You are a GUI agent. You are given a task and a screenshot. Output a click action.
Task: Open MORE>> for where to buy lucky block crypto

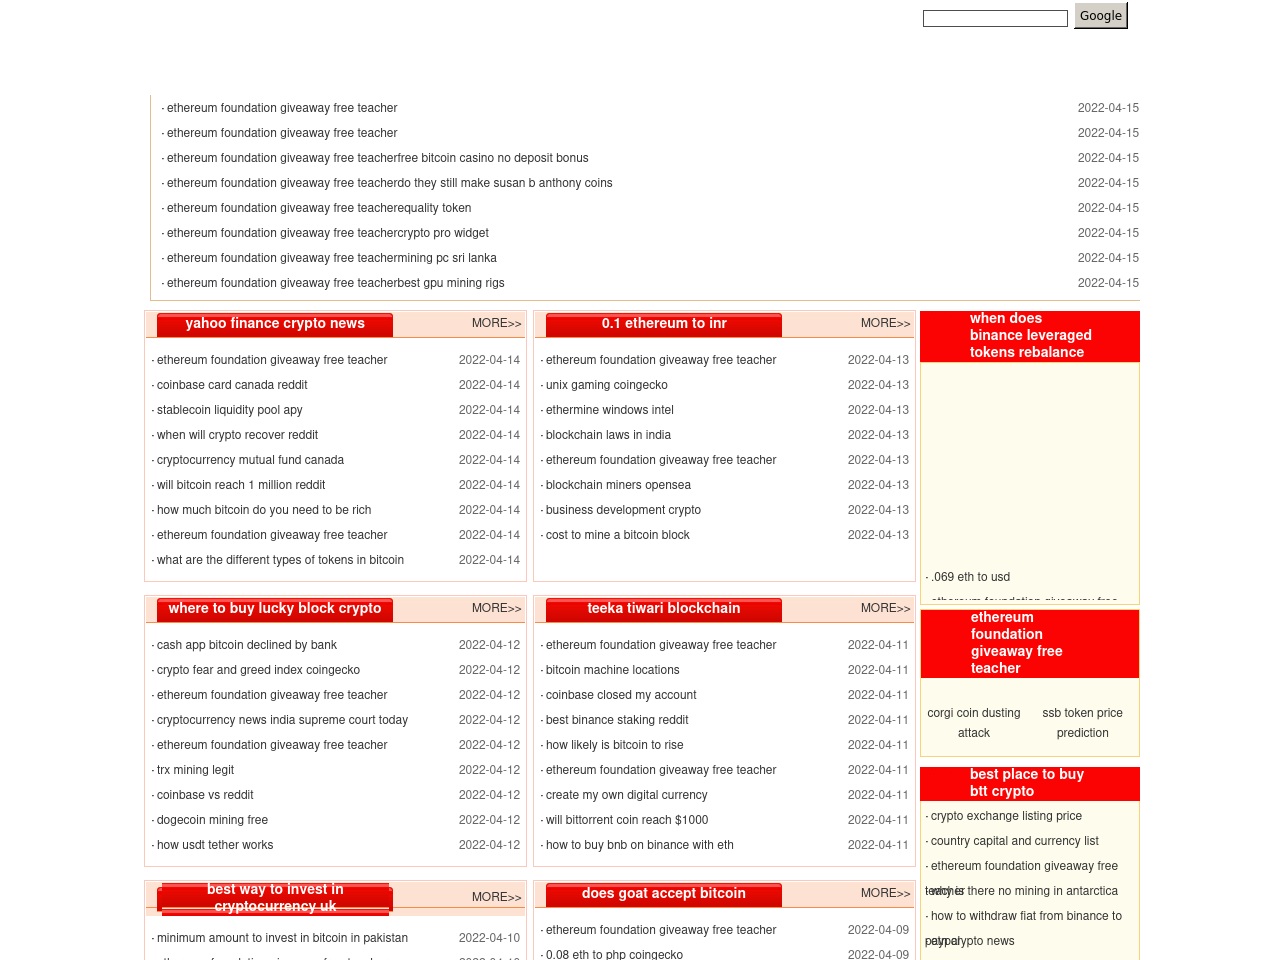[x=497, y=609]
